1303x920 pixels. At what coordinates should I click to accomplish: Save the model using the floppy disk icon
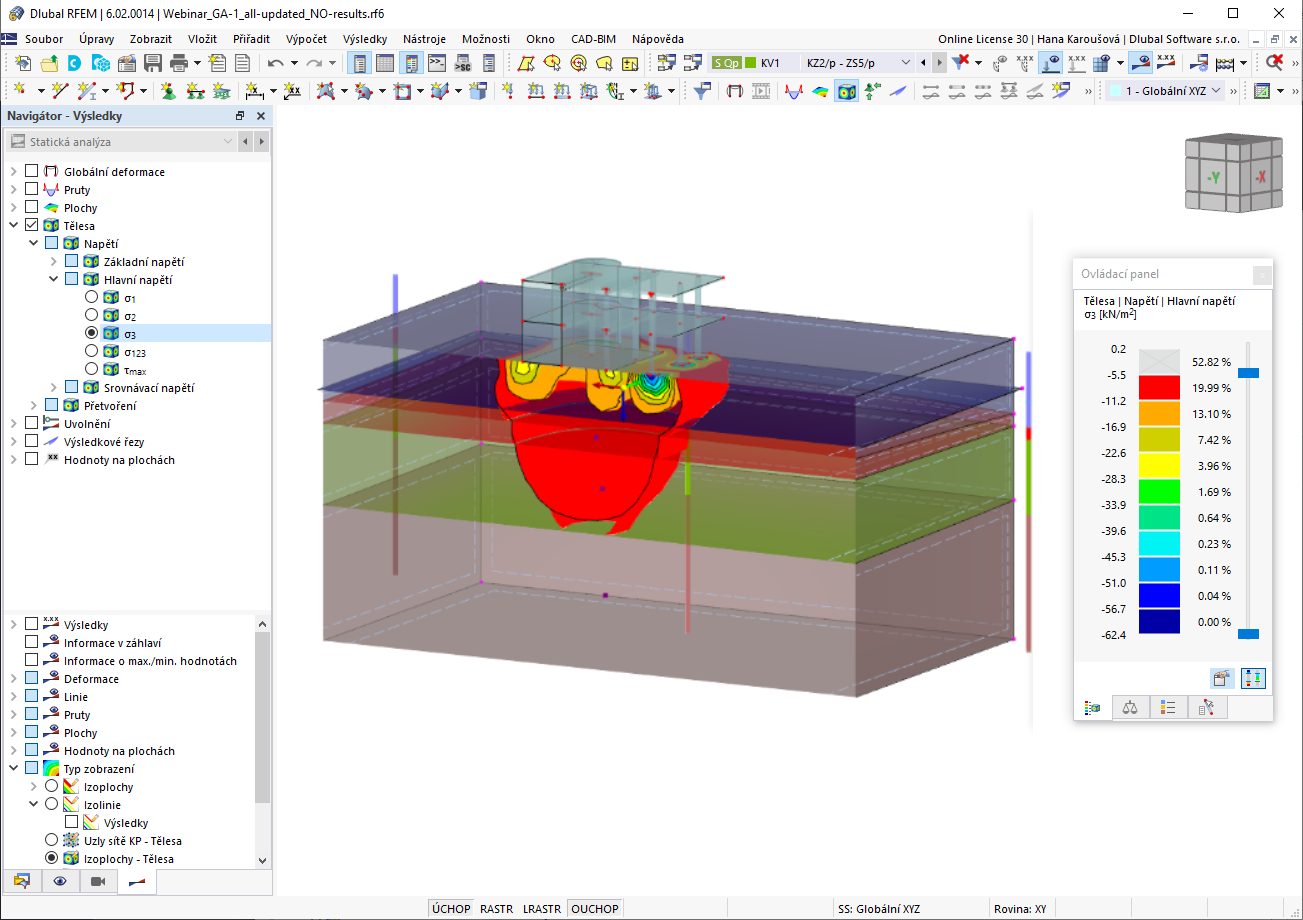153,63
